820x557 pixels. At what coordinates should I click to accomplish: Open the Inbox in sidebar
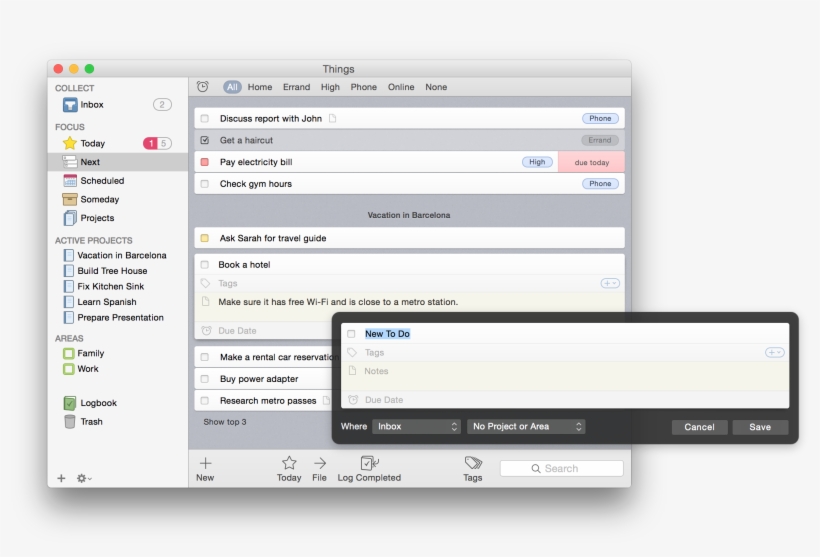tap(91, 105)
